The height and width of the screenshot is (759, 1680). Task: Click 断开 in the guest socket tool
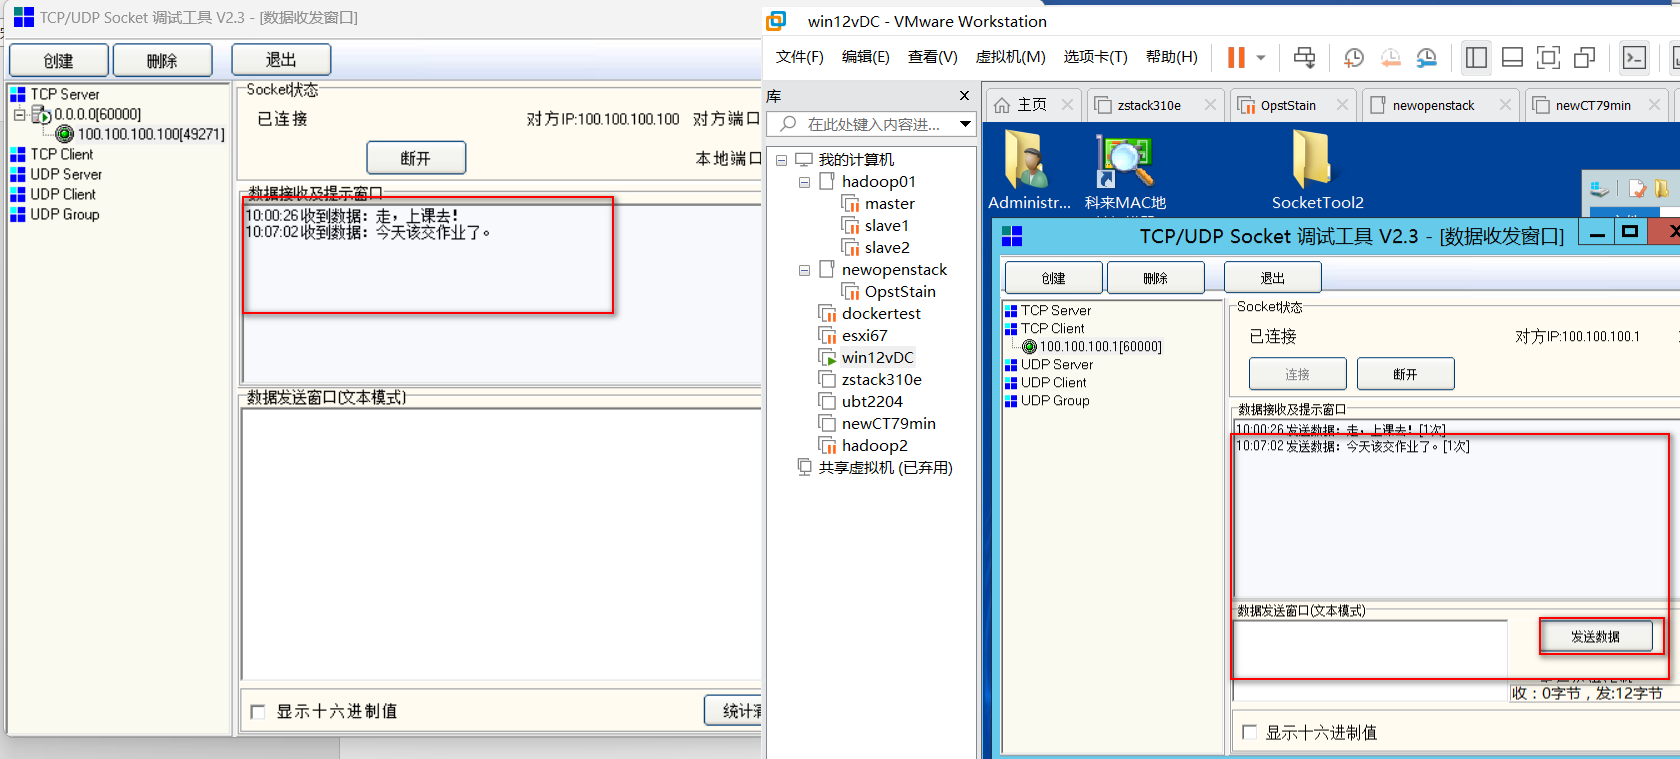tap(1405, 374)
